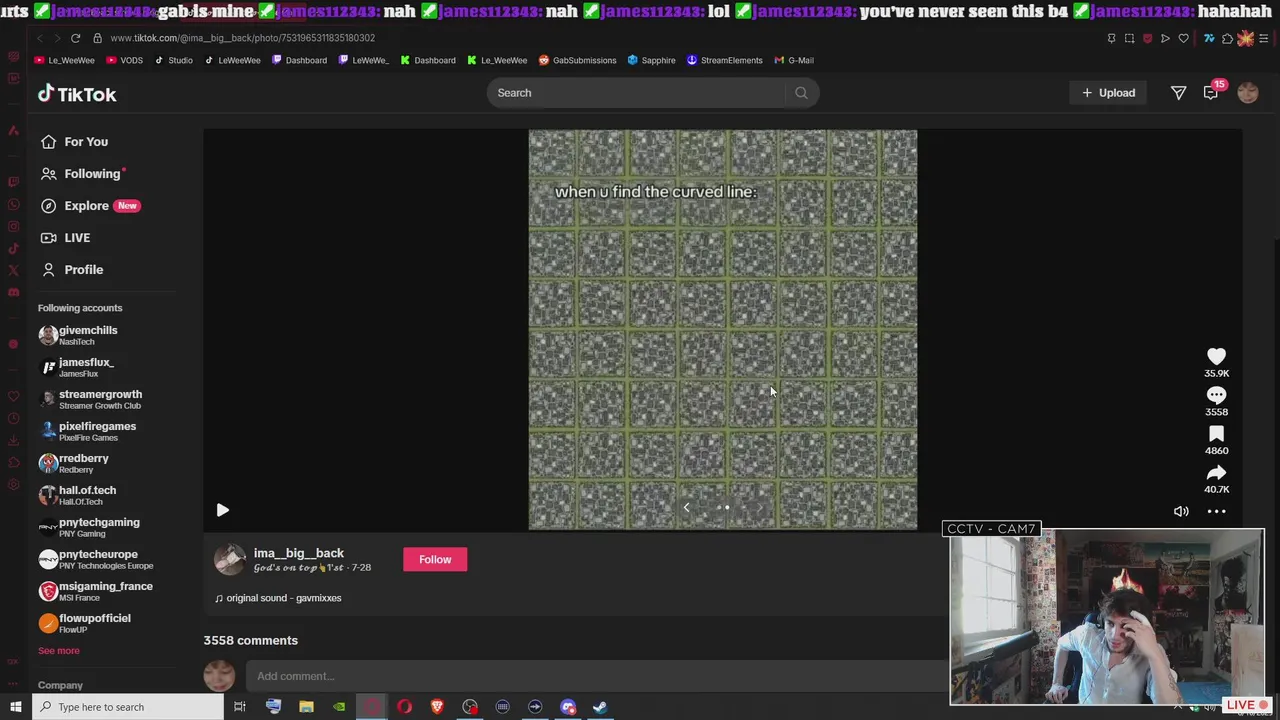Open the GabSubmissions bookmark
Viewport: 1280px width, 720px height.
coord(577,60)
